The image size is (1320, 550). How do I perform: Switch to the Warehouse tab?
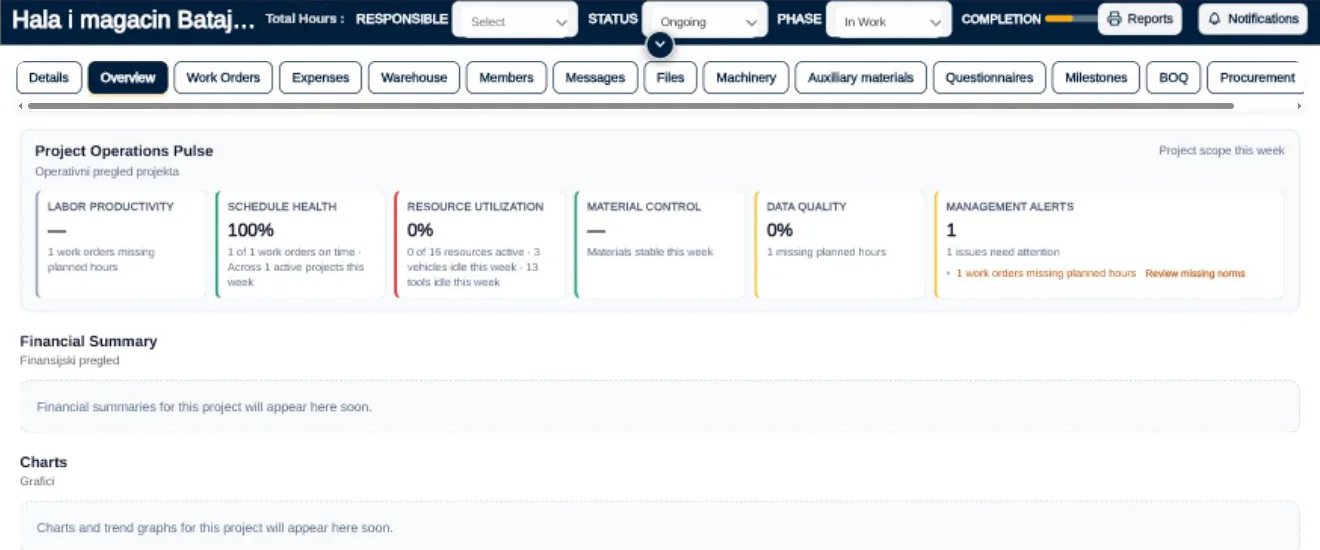click(414, 78)
